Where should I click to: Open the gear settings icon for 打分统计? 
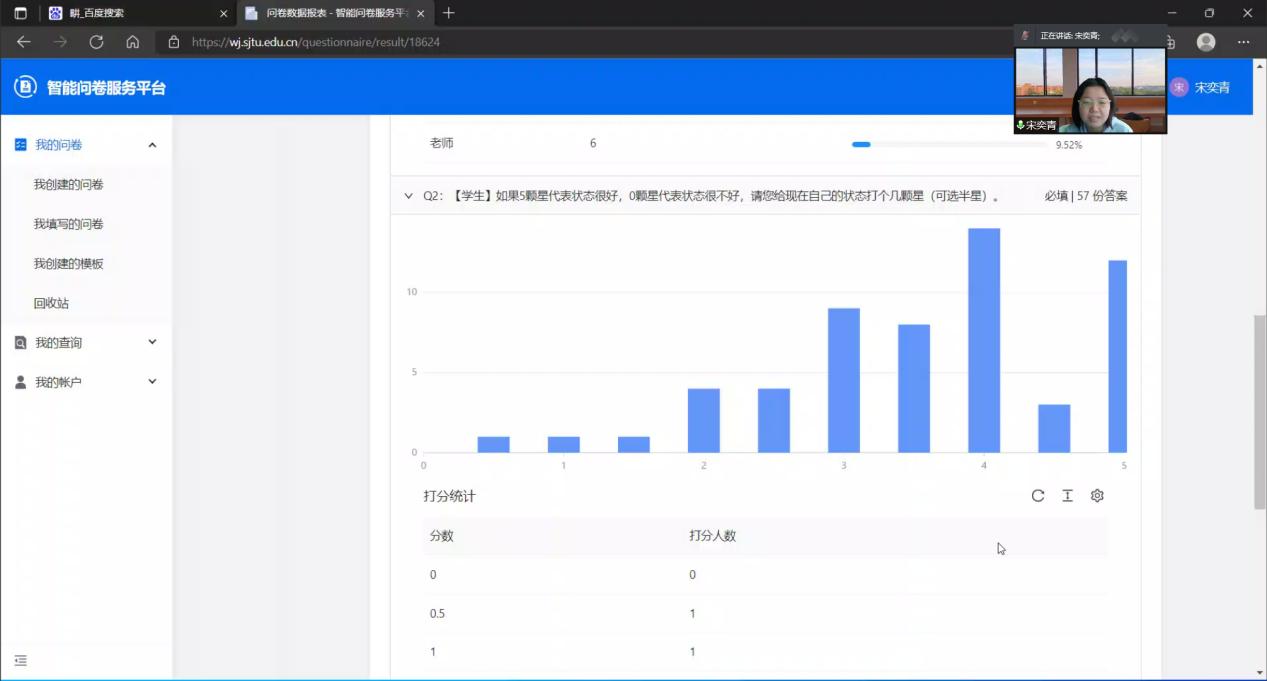tap(1097, 496)
